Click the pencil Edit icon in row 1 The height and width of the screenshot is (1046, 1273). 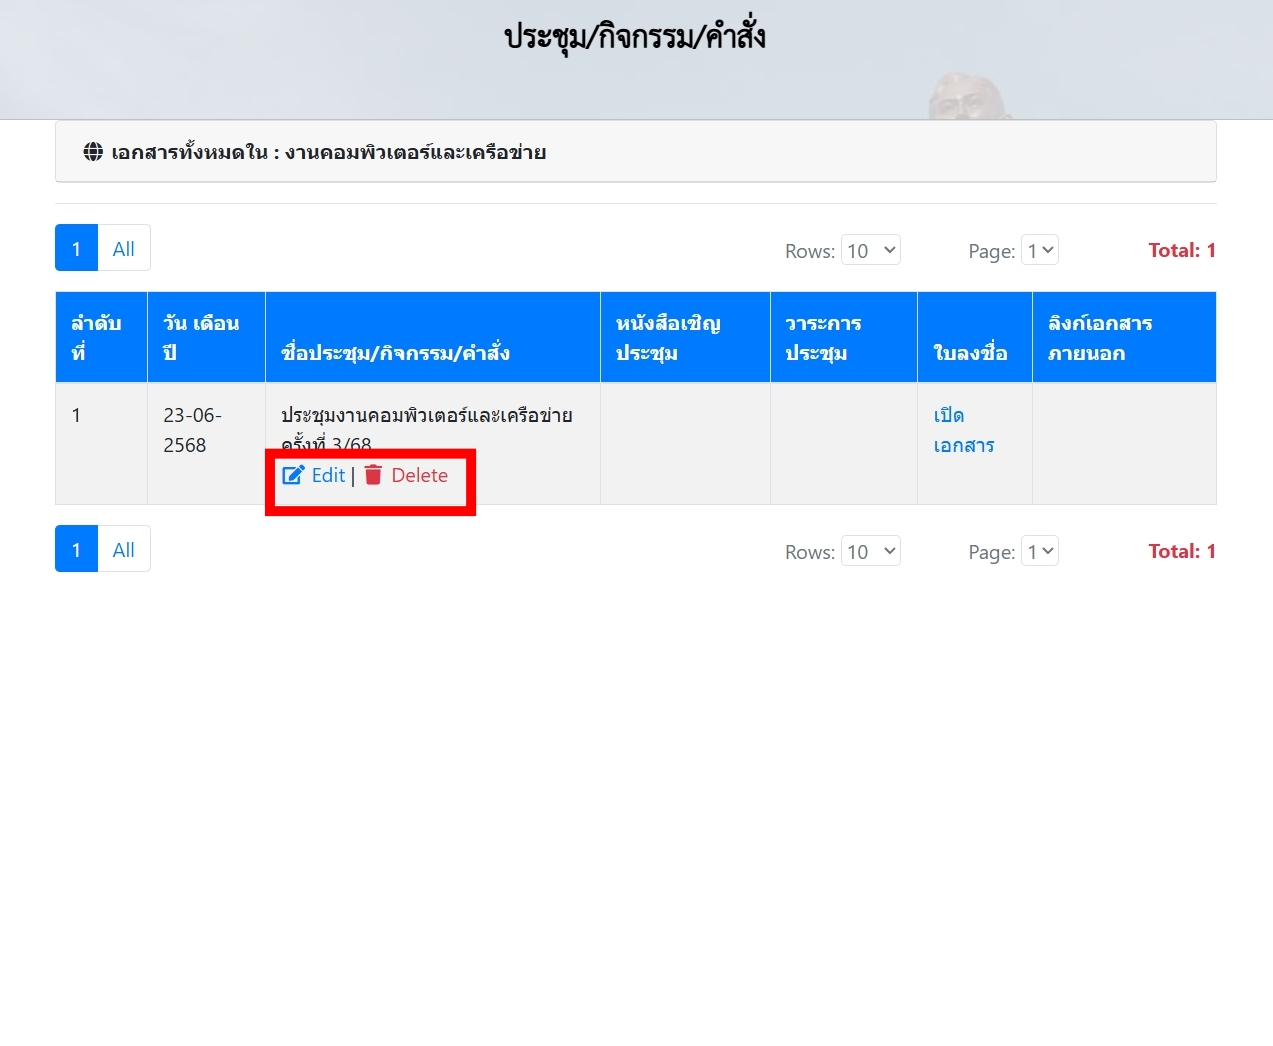pos(293,475)
